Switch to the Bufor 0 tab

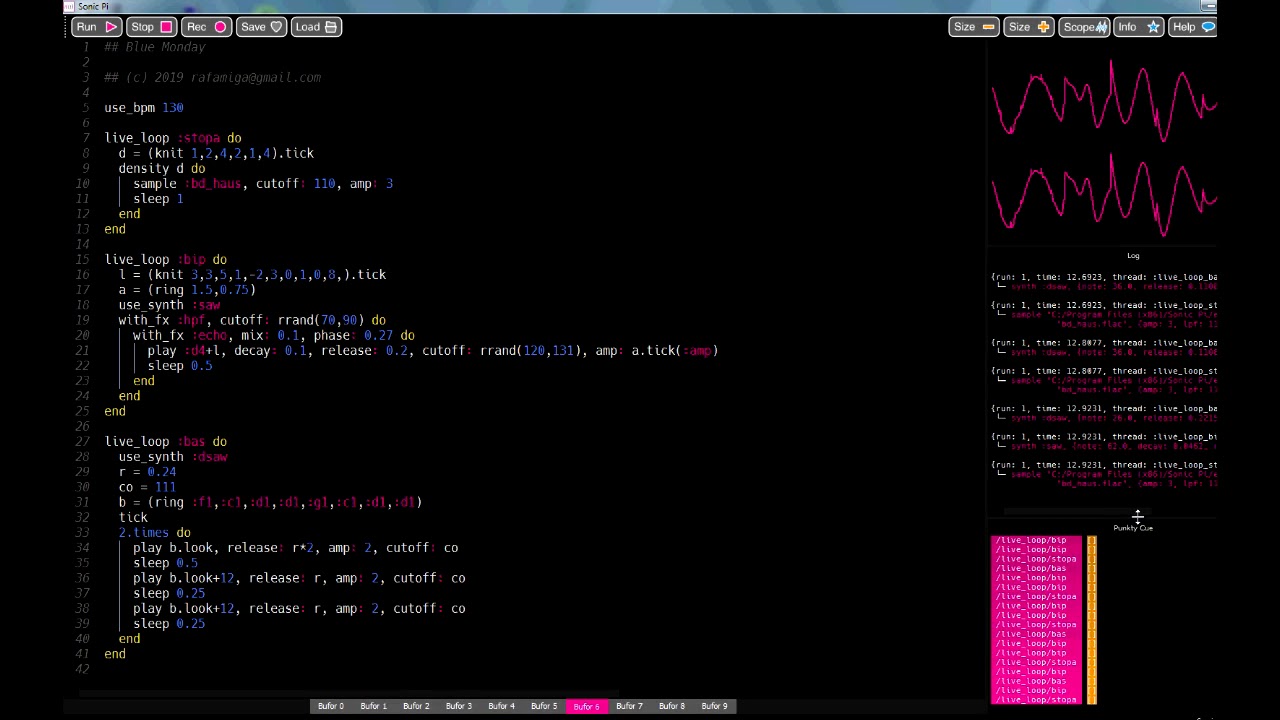[331, 706]
